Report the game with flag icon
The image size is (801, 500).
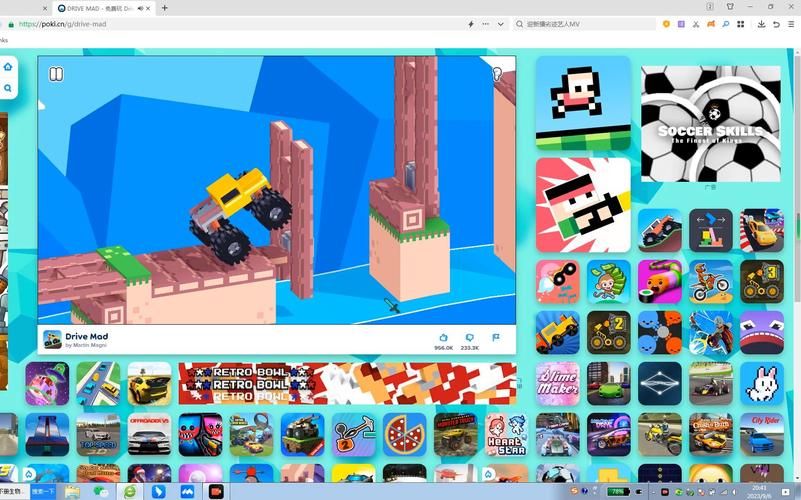495,338
